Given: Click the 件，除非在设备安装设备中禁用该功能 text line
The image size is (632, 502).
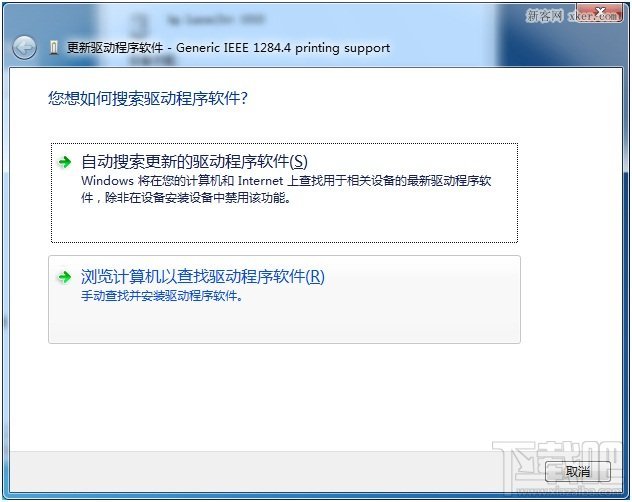Looking at the screenshot, I should click(x=186, y=198).
